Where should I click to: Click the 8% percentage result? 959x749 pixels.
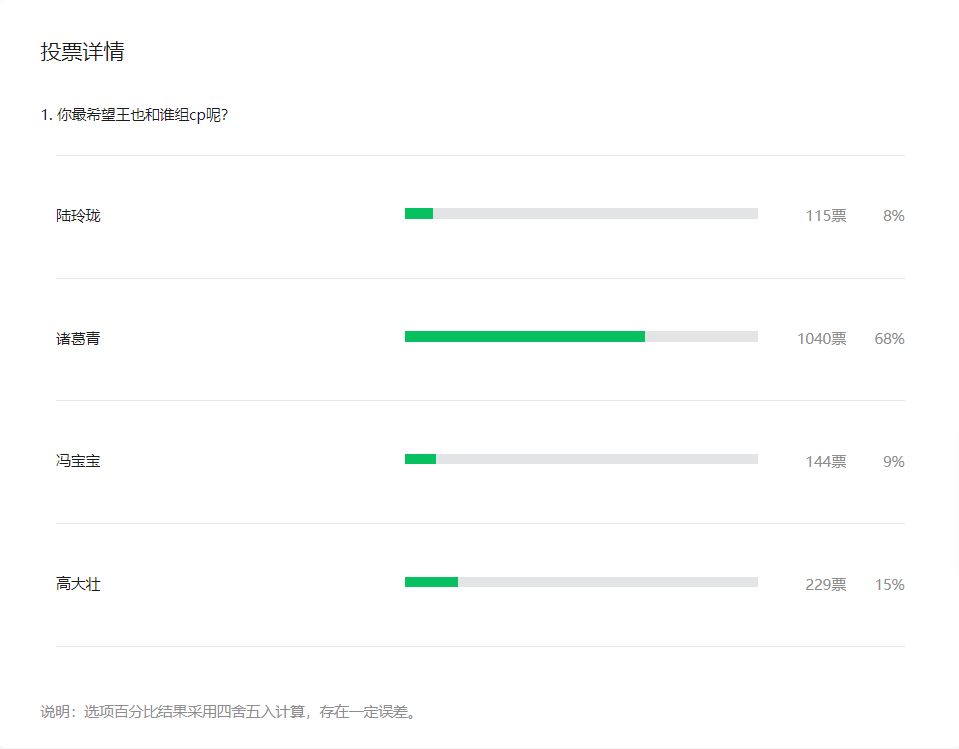(893, 216)
